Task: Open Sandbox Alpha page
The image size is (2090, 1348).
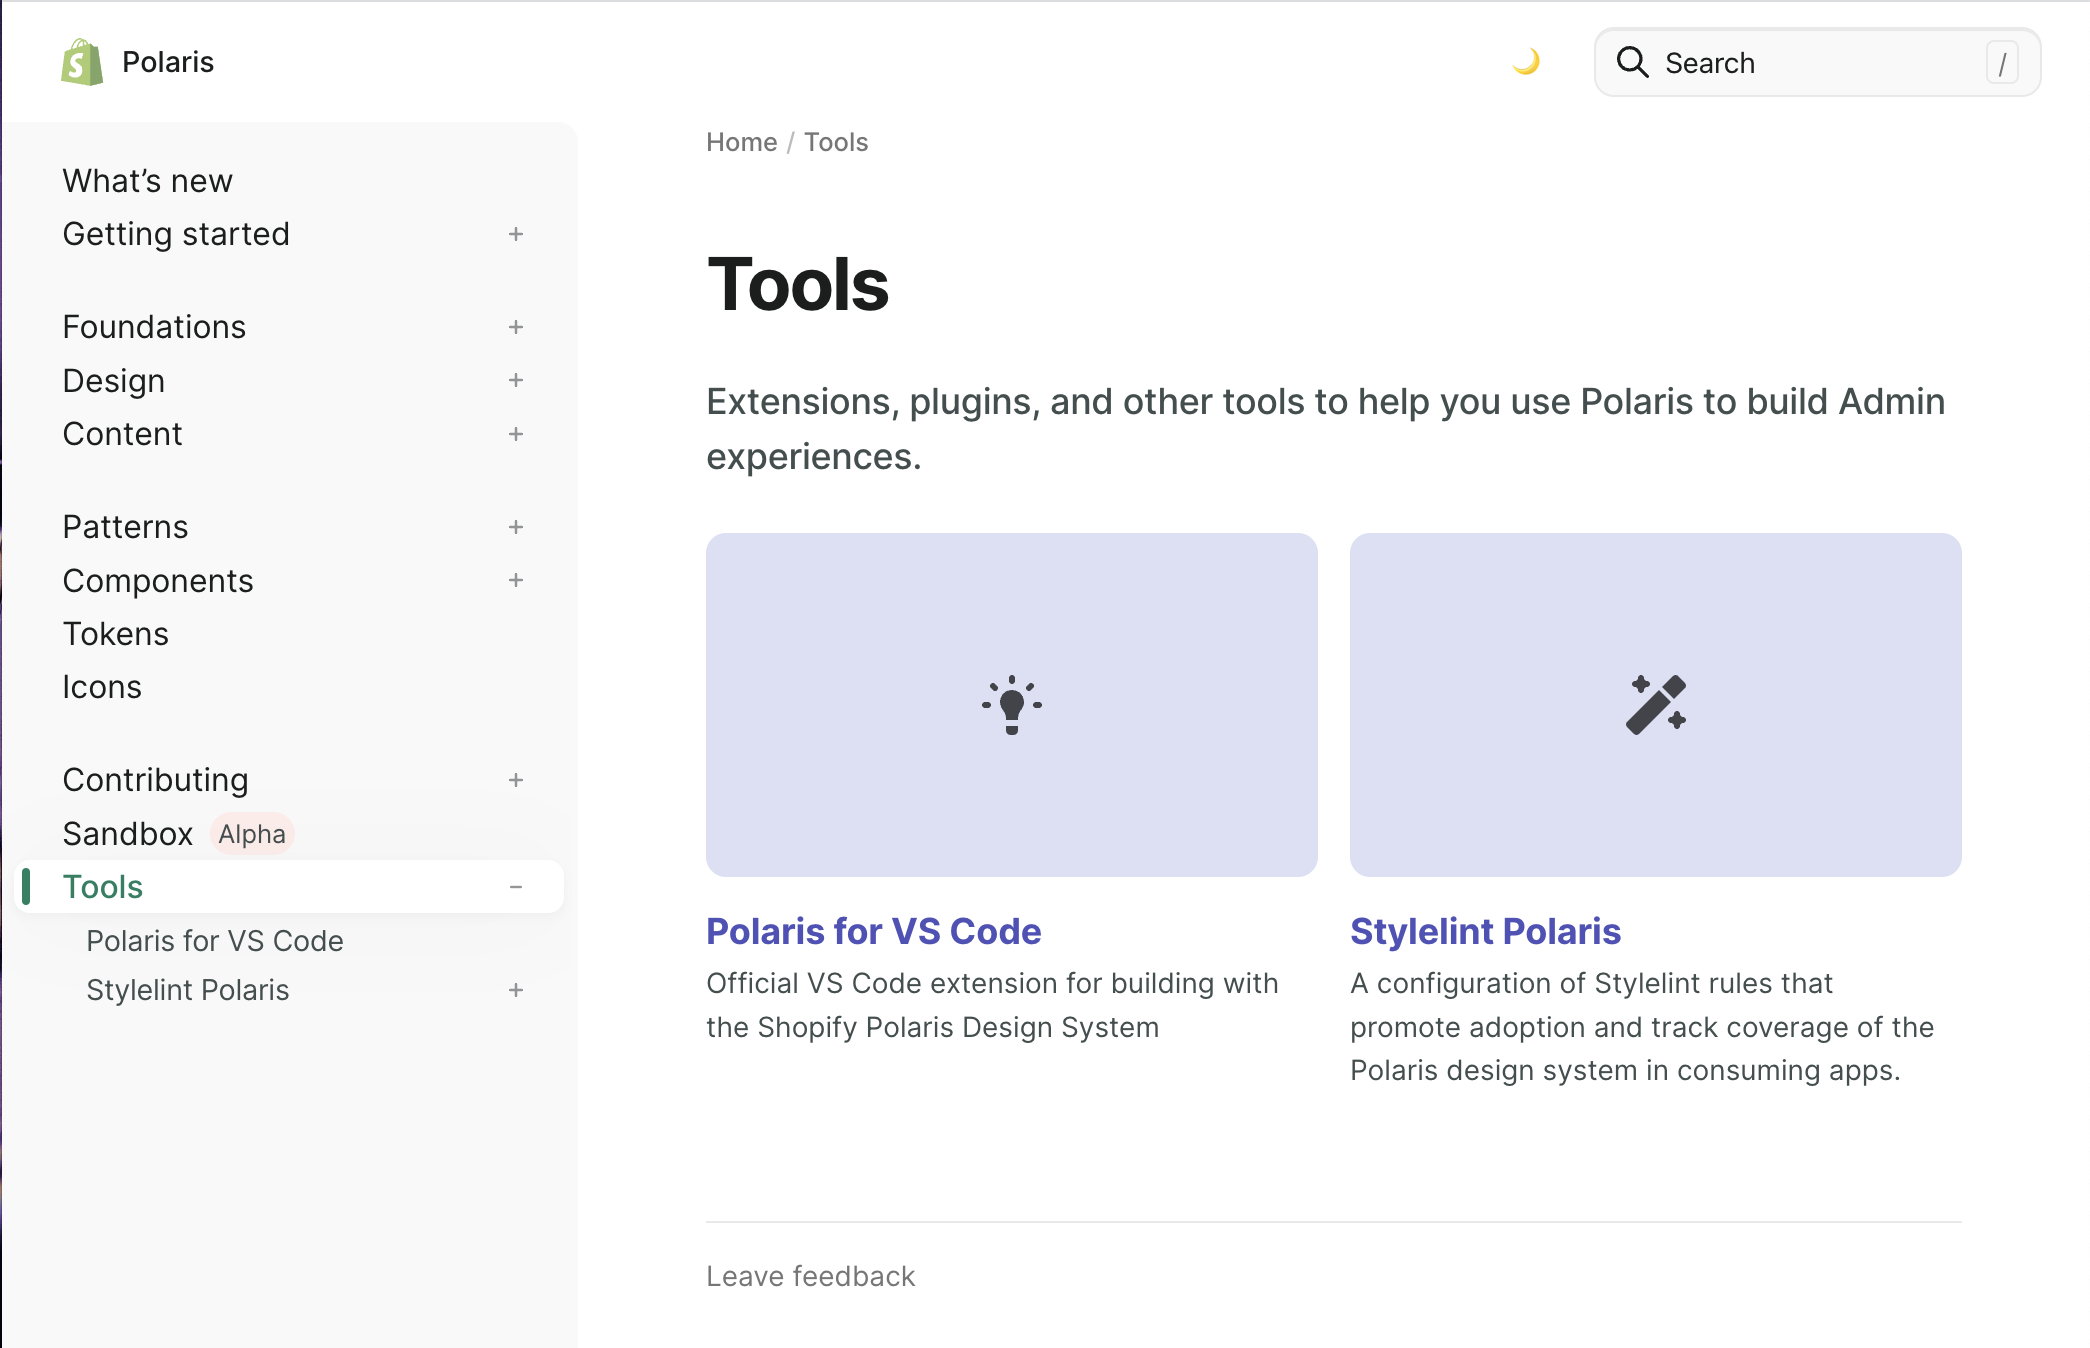Action: click(x=128, y=834)
